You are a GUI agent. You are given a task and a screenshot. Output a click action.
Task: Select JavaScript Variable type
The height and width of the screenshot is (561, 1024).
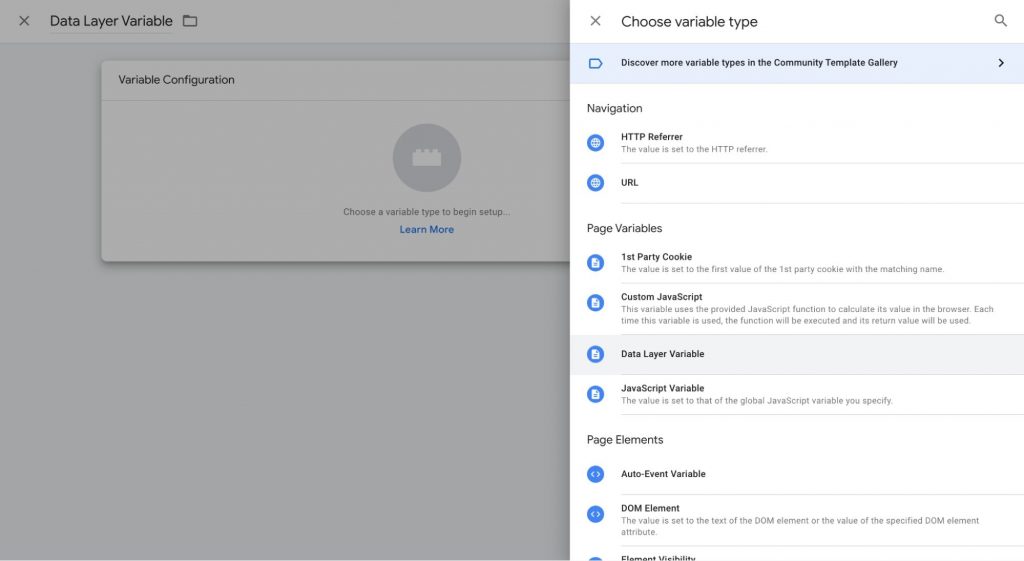[663, 389]
